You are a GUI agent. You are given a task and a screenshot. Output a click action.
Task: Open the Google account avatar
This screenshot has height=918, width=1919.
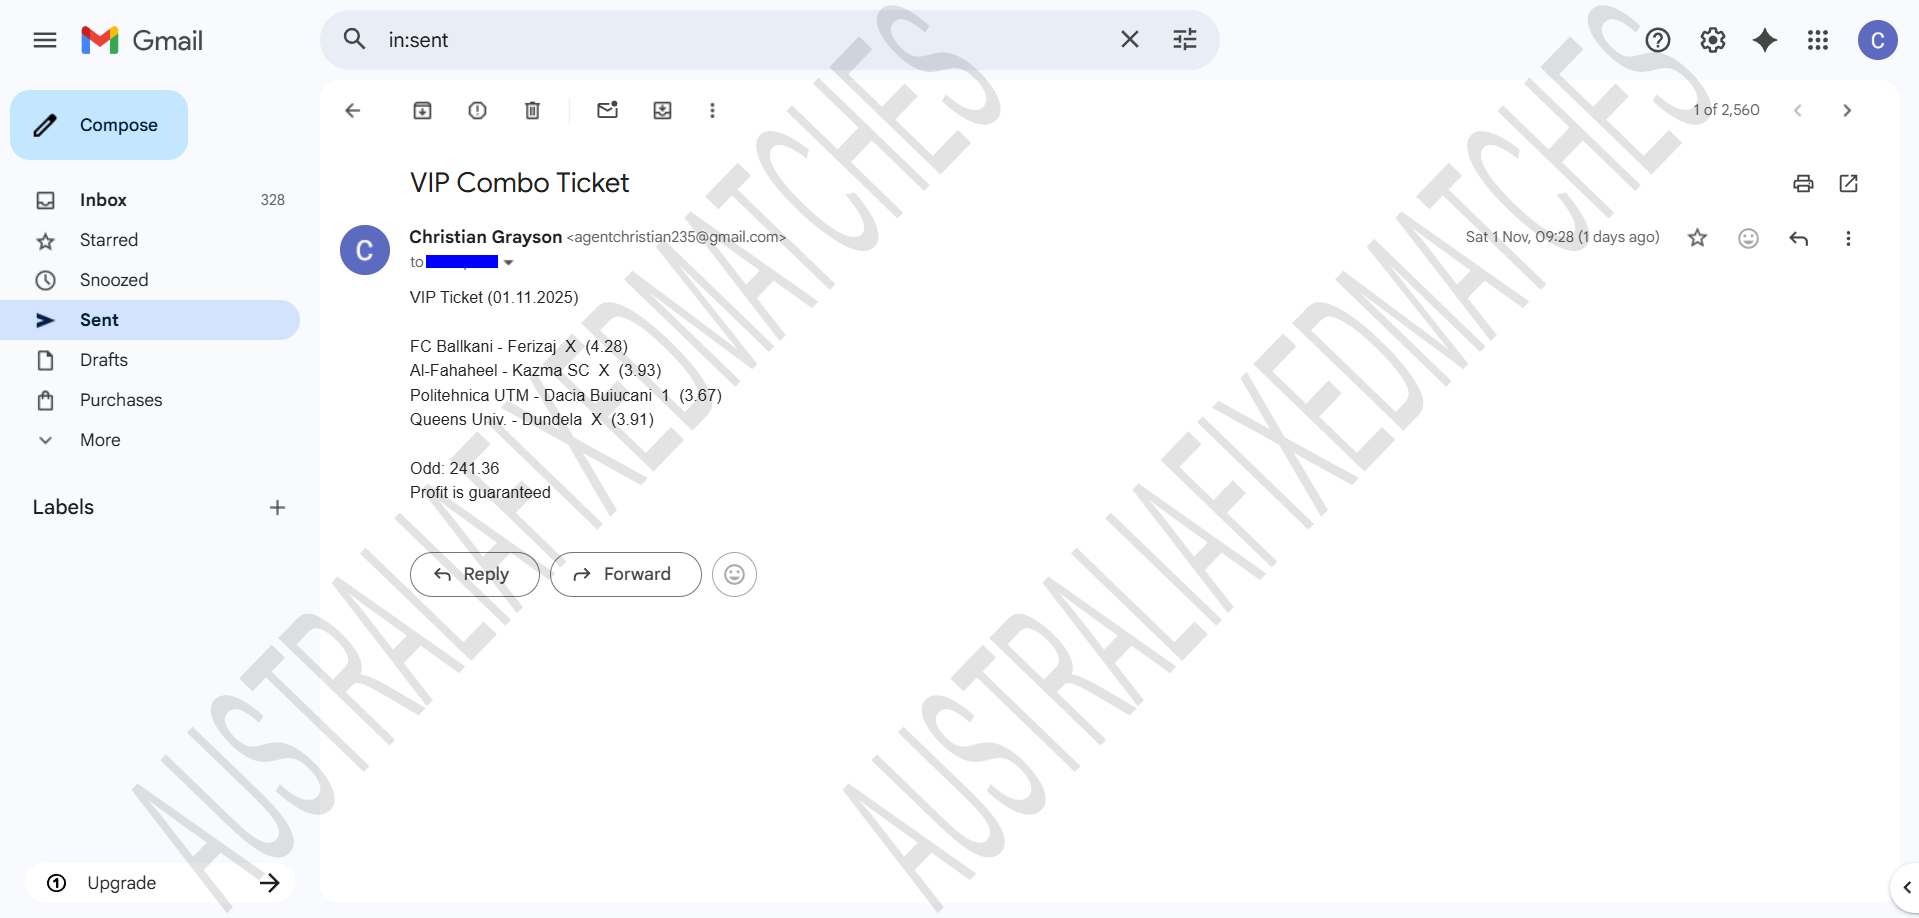pos(1878,40)
